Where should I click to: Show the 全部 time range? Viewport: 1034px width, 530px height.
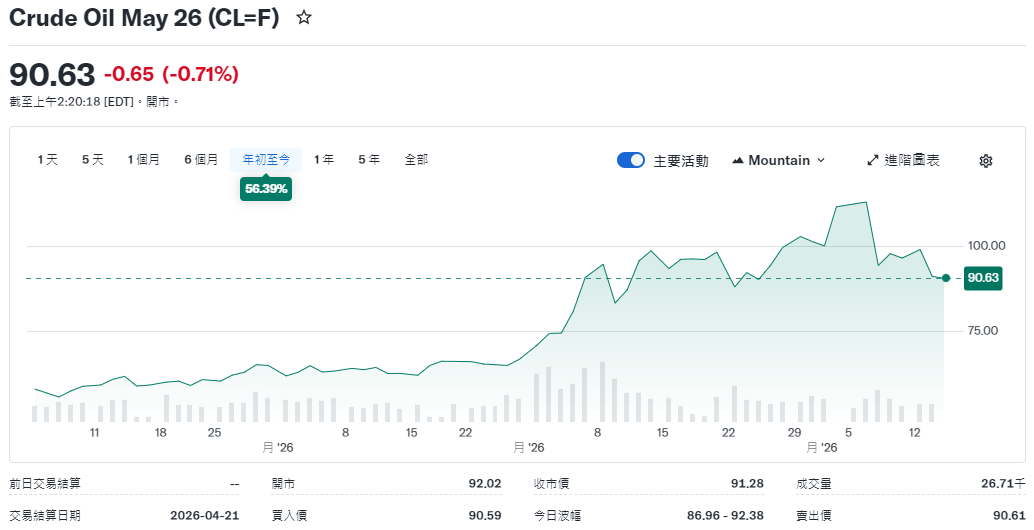[416, 160]
